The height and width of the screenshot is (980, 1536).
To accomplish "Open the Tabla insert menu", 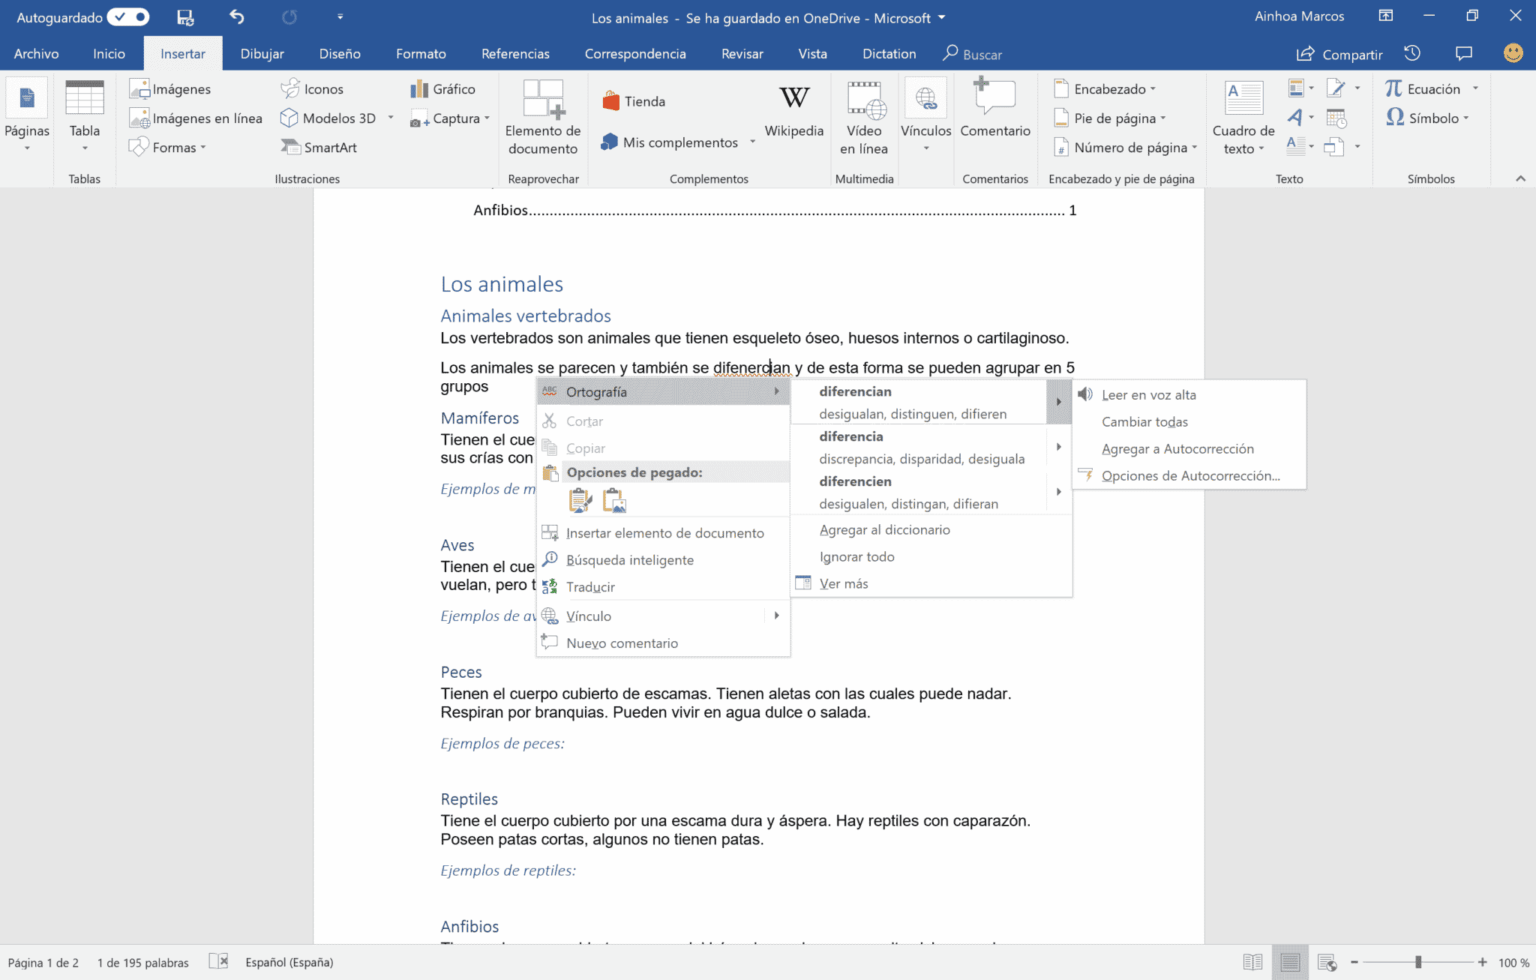I will pyautogui.click(x=84, y=116).
